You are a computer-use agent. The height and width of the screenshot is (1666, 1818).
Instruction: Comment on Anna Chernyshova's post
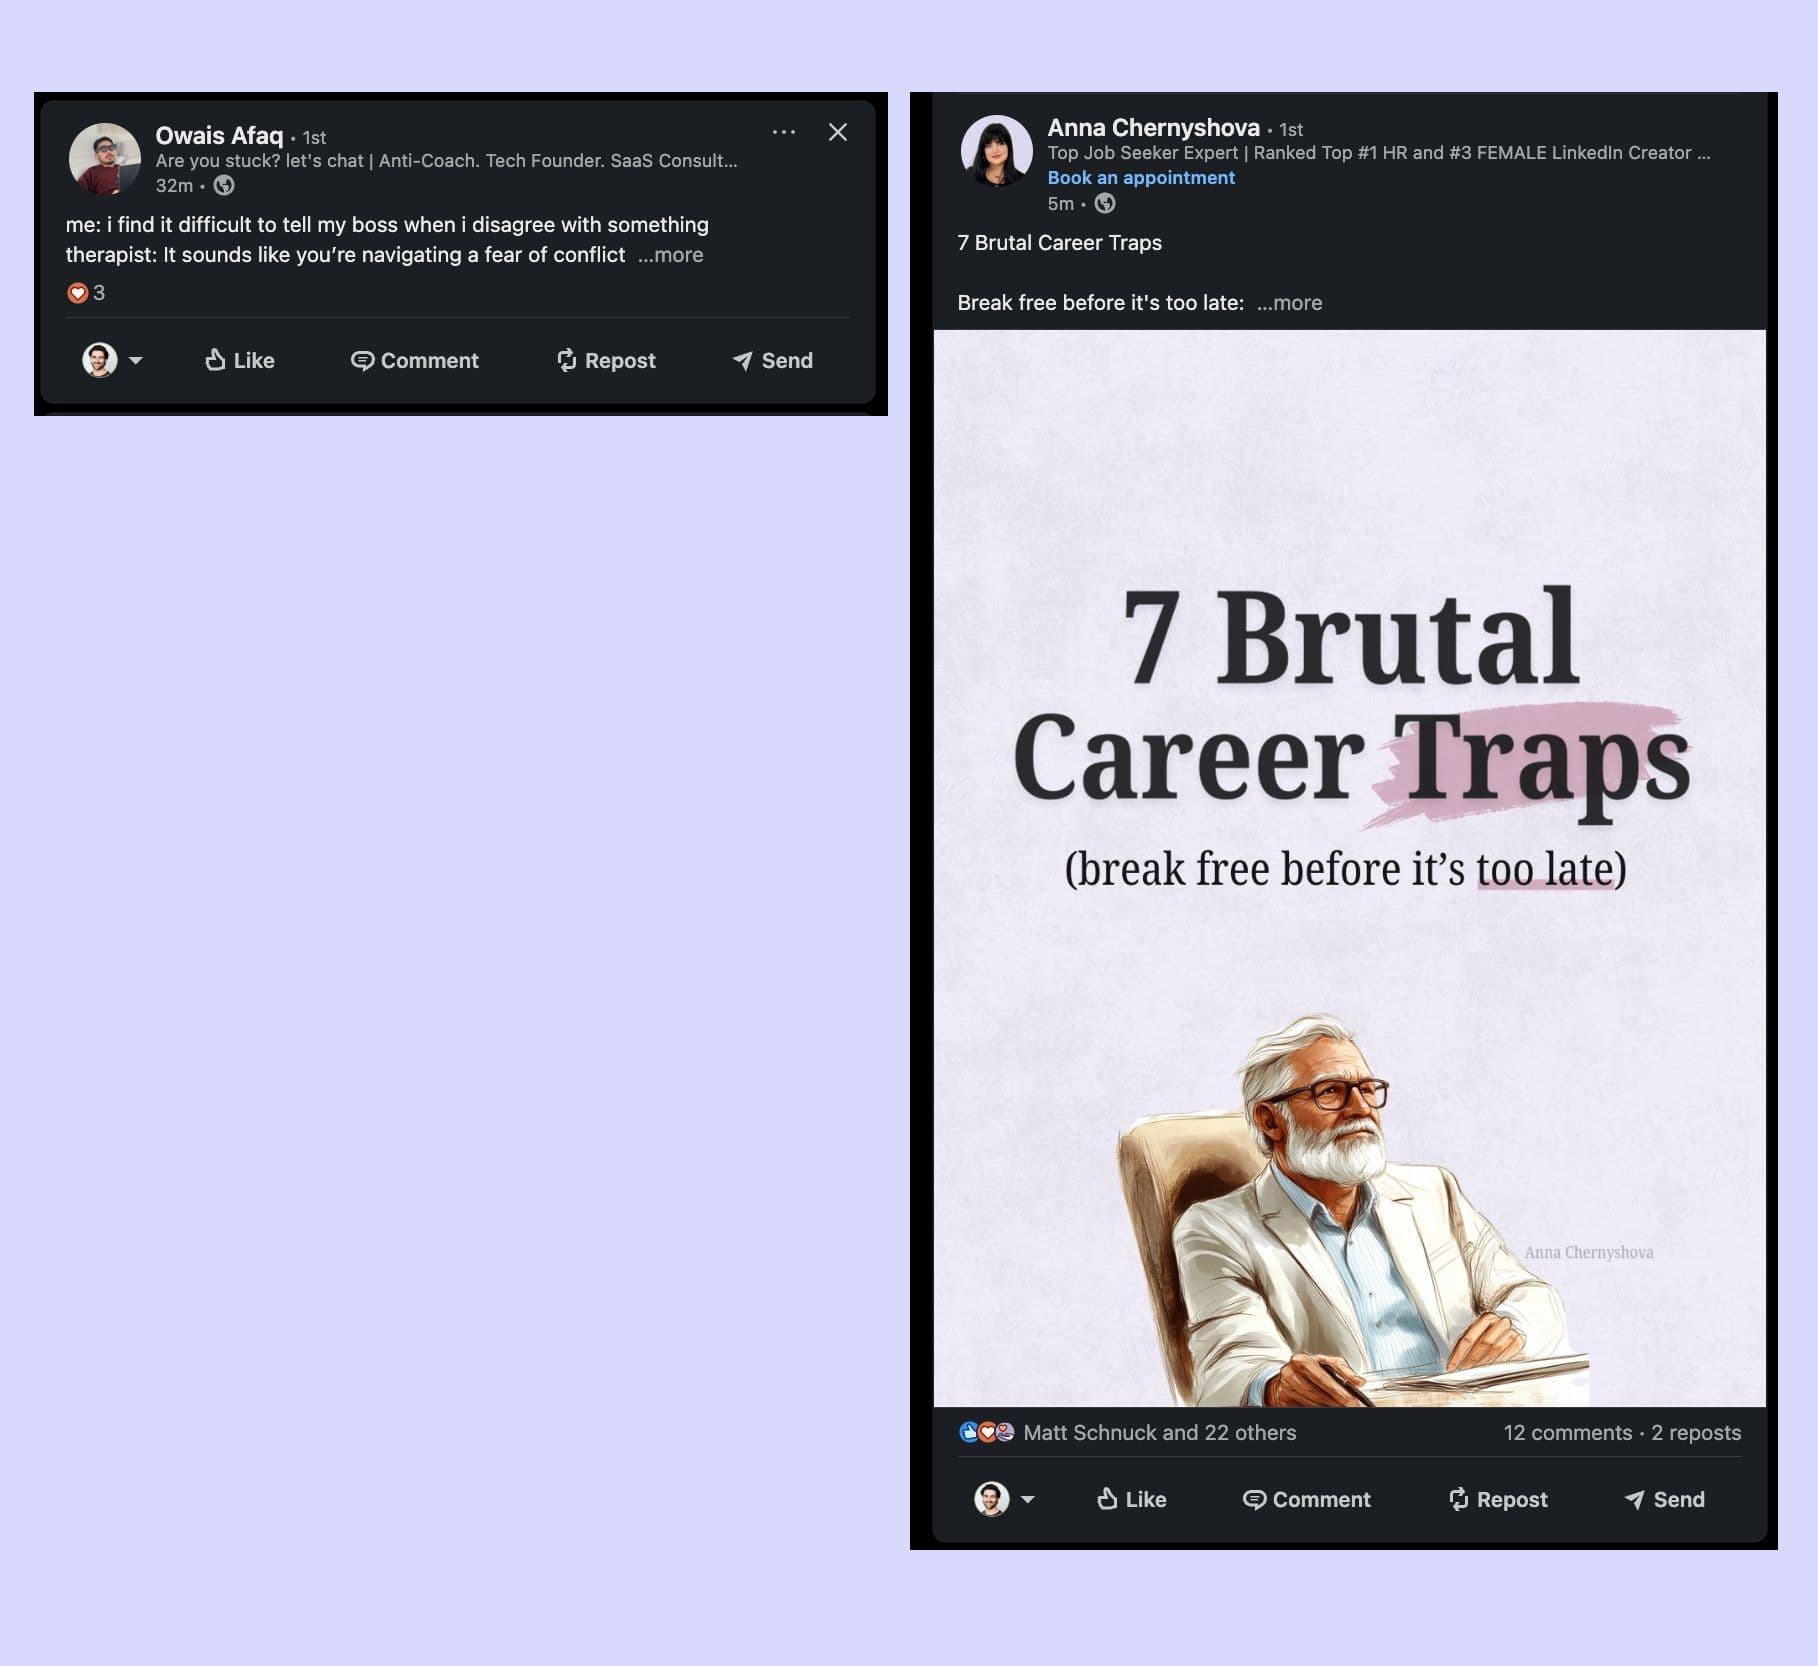coord(1307,1499)
